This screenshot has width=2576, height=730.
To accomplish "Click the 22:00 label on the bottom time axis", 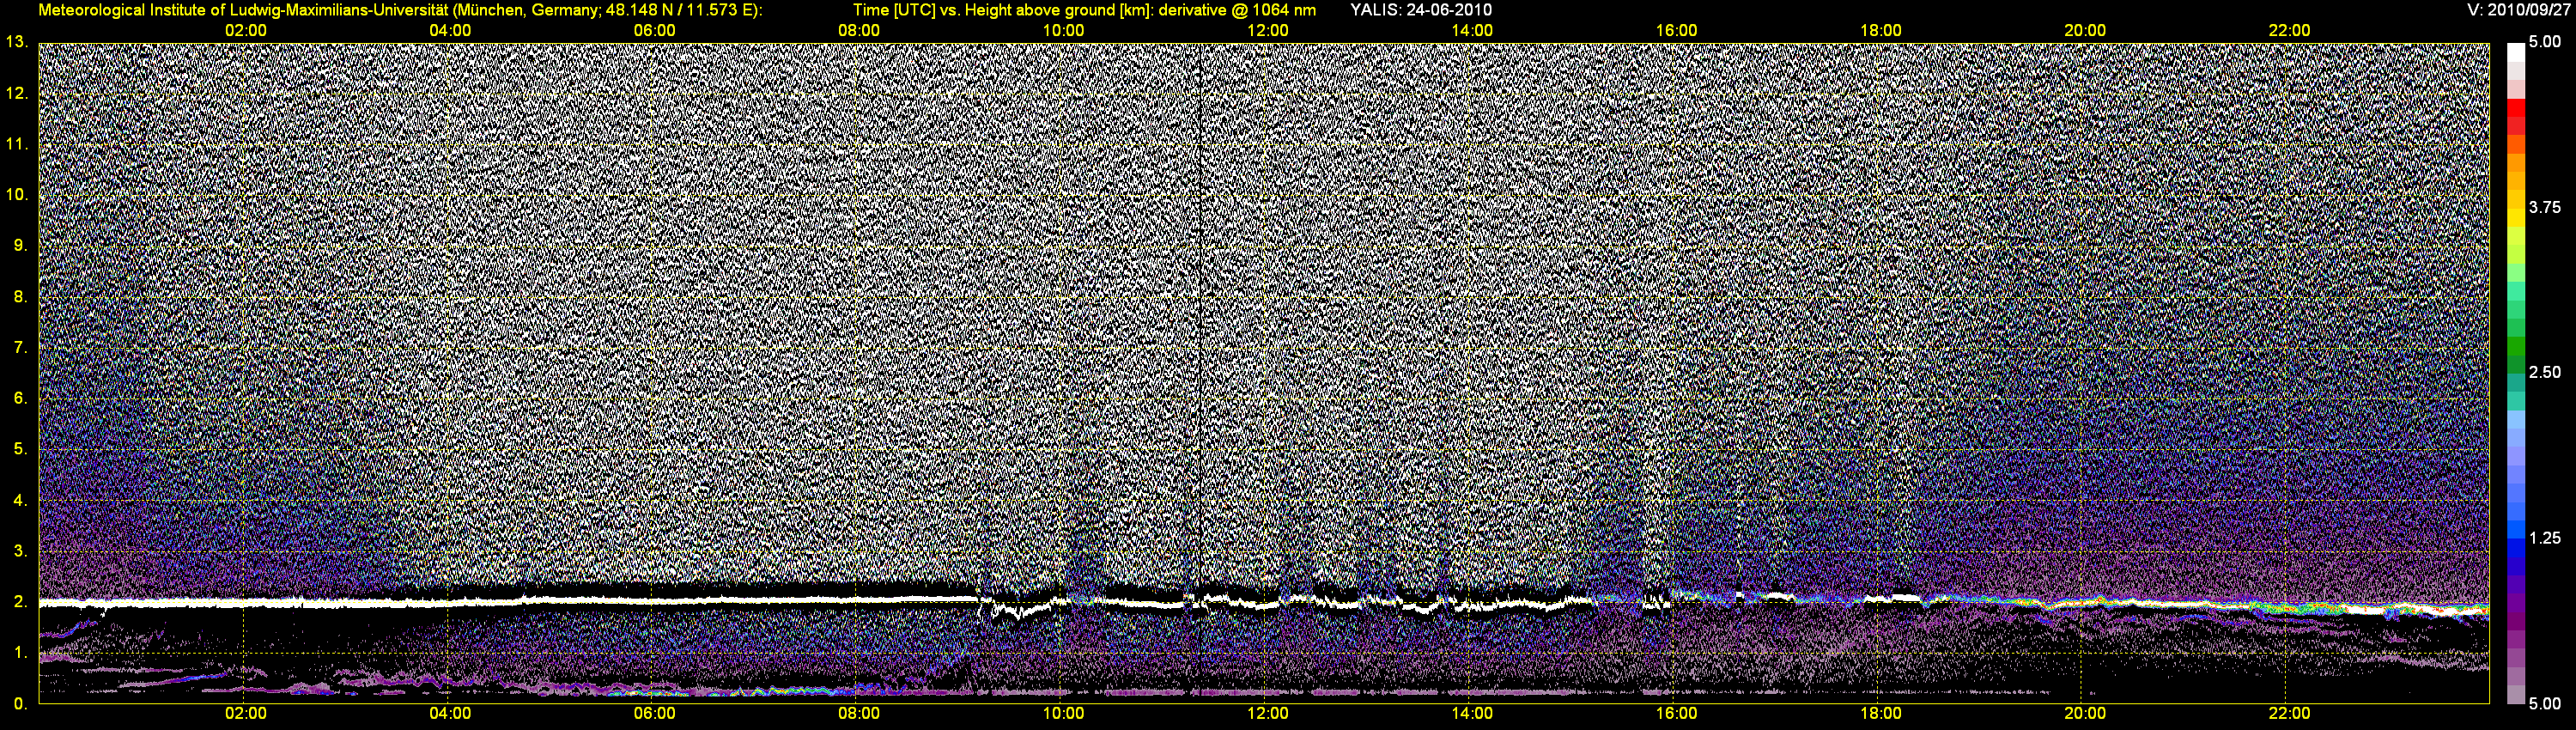I will tap(2289, 714).
